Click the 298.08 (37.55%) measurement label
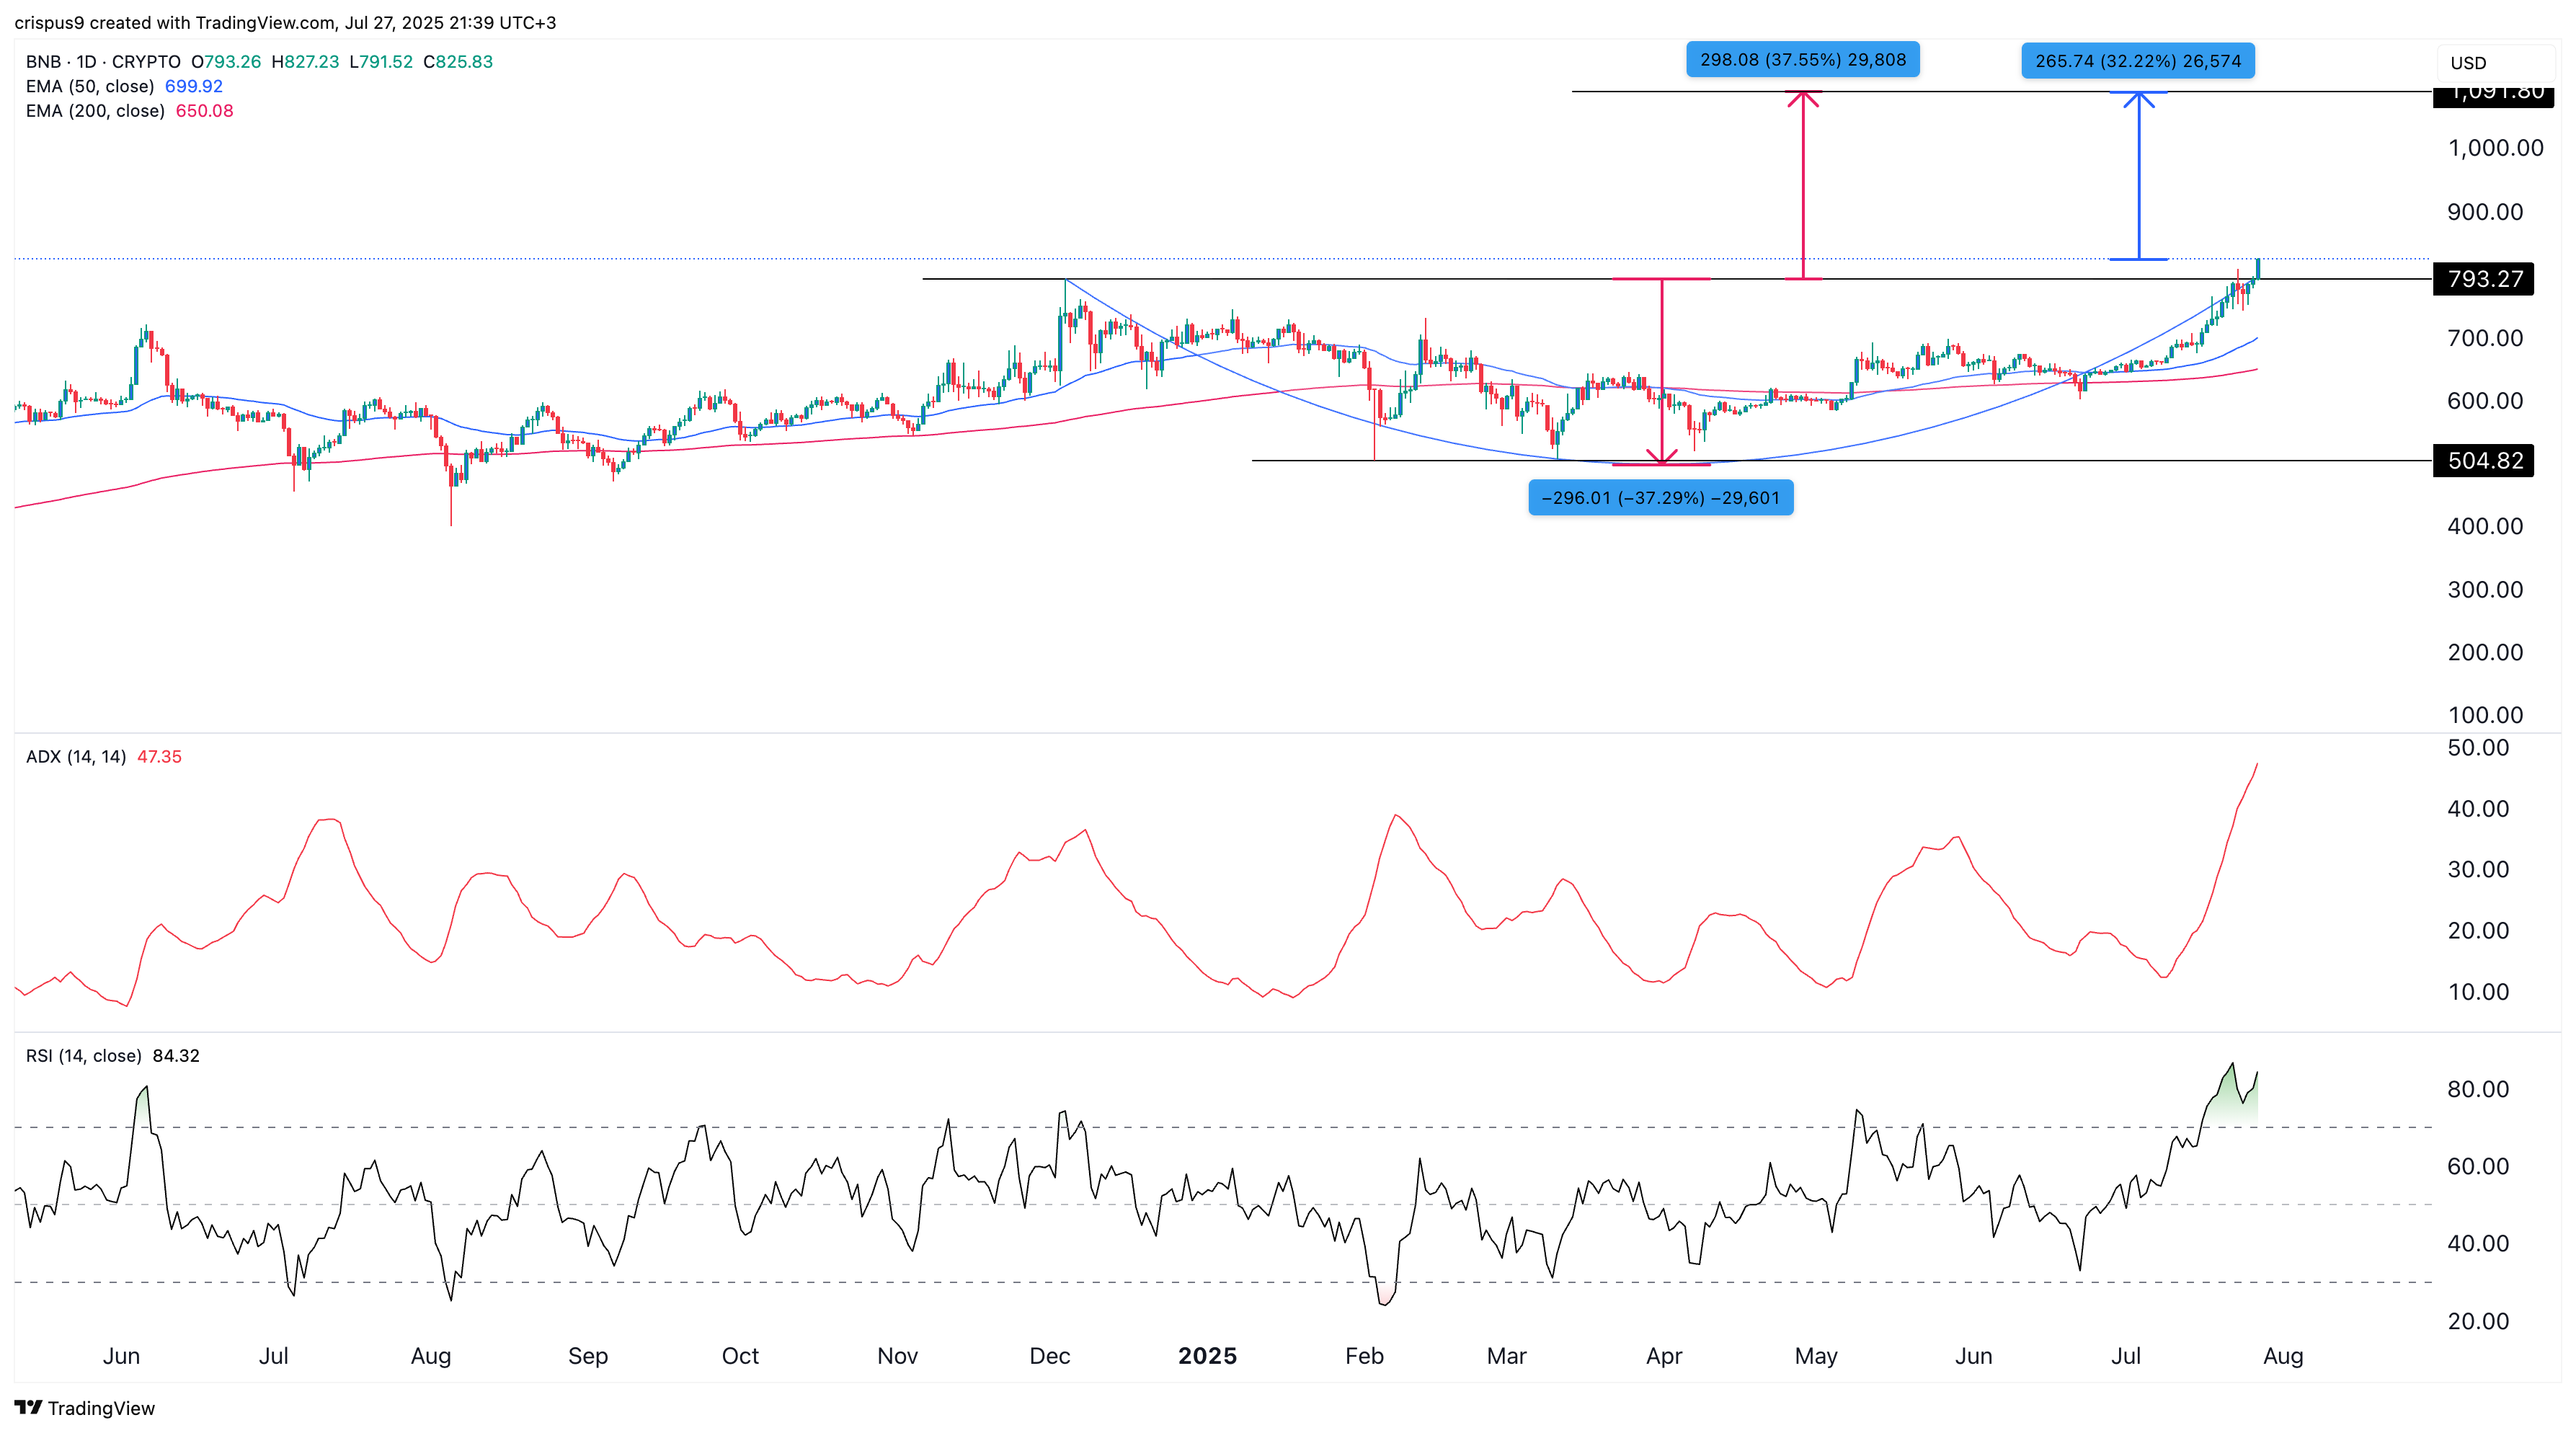 click(x=1802, y=59)
